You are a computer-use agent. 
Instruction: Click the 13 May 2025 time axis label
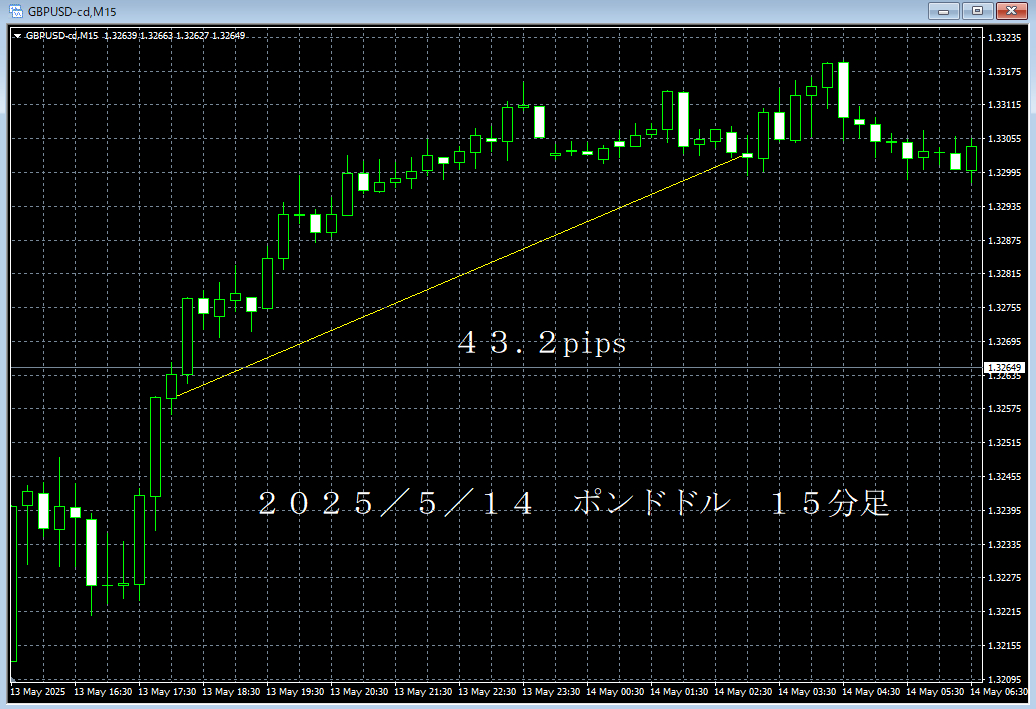(x=37, y=692)
